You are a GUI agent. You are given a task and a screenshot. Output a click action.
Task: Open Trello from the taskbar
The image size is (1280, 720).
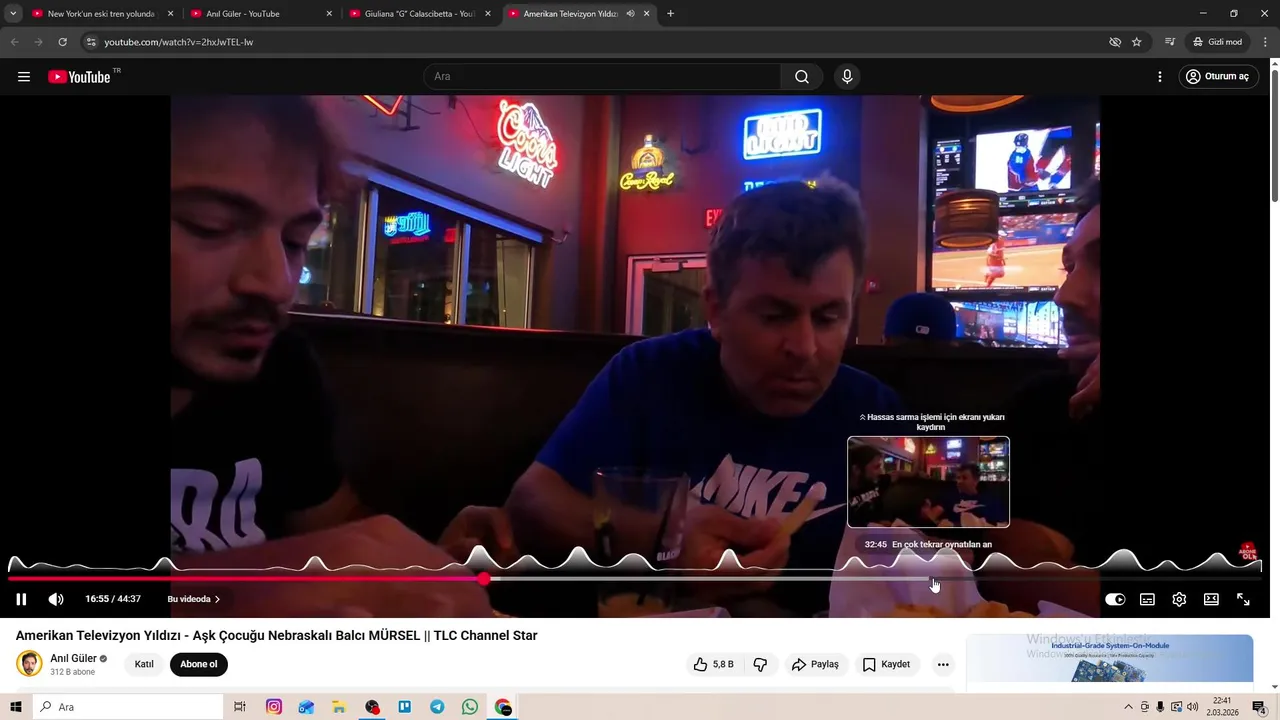[405, 707]
